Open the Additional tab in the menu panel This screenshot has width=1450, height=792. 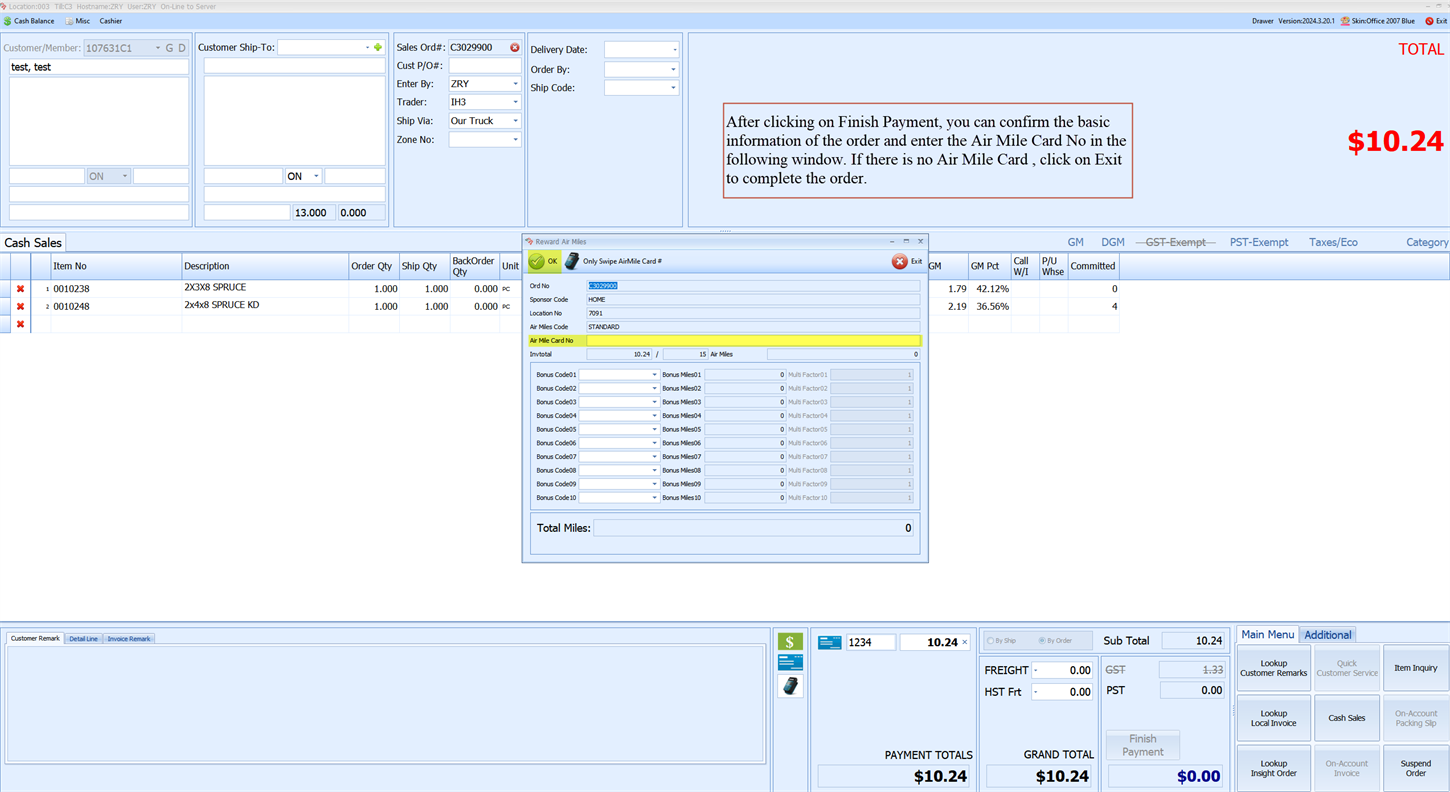point(1327,634)
